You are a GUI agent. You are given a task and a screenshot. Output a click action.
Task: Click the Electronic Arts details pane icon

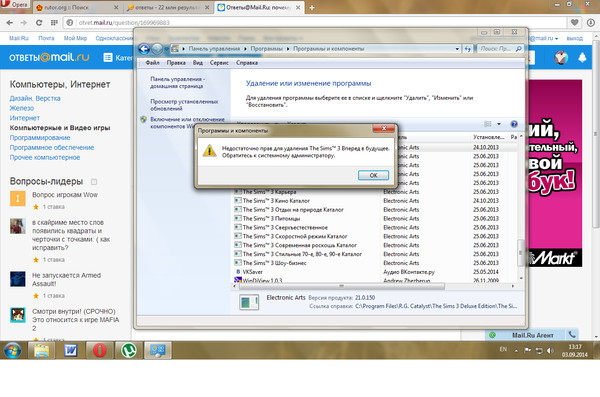249,302
